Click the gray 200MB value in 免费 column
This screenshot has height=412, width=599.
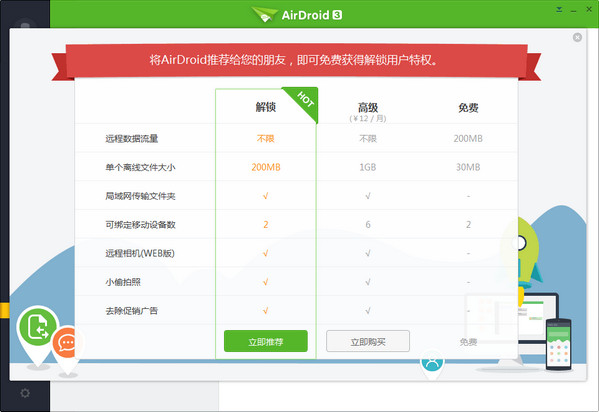point(468,138)
